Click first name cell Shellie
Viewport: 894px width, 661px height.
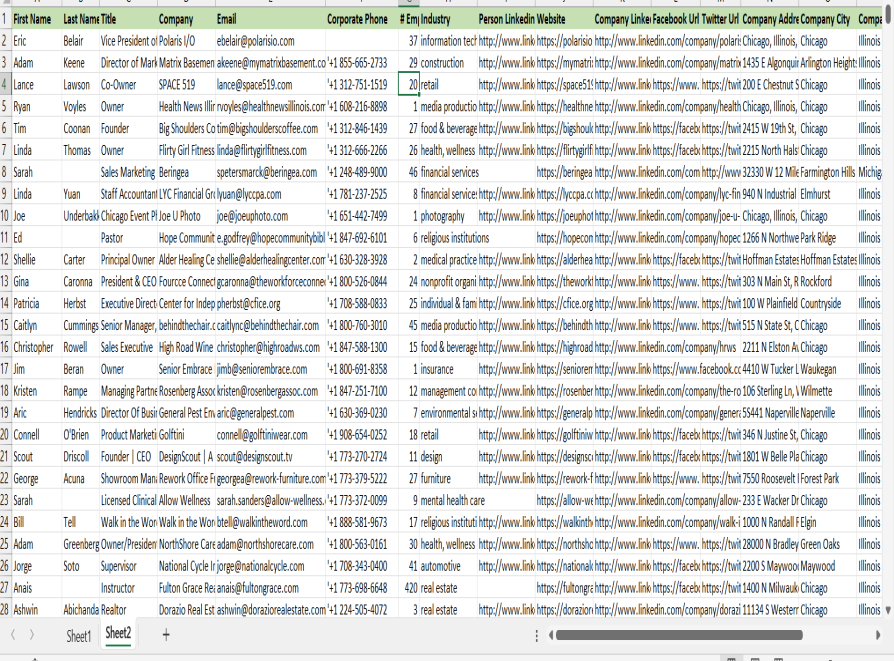(36, 260)
